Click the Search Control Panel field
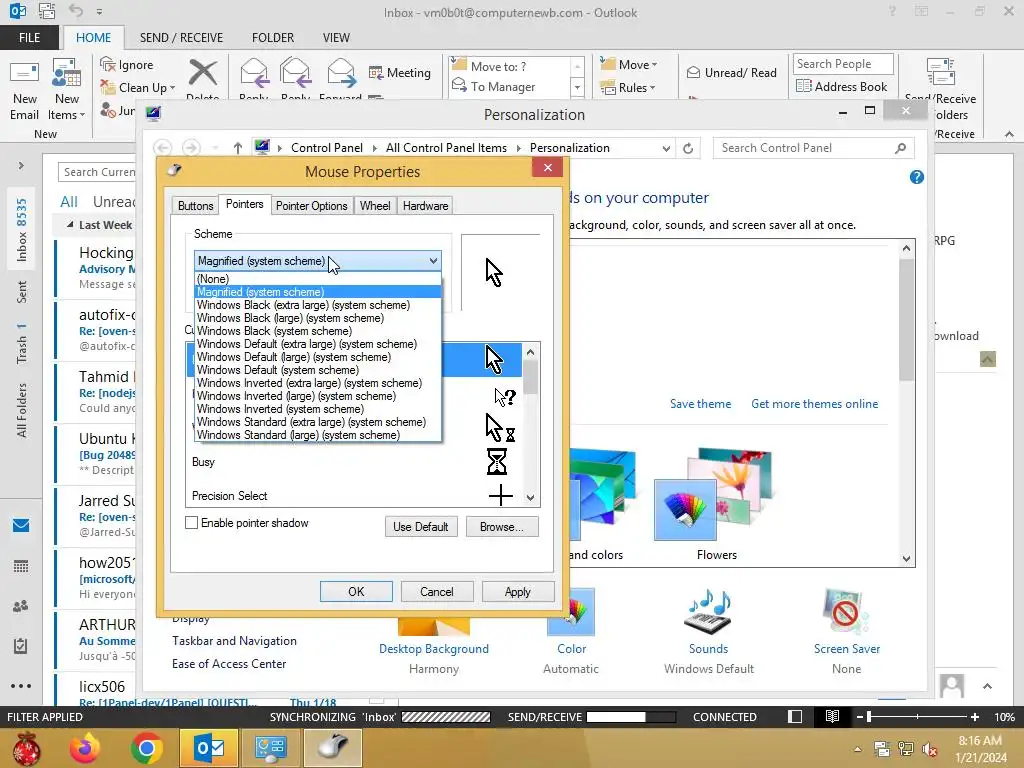This screenshot has width=1024, height=768. pyautogui.click(x=813, y=148)
